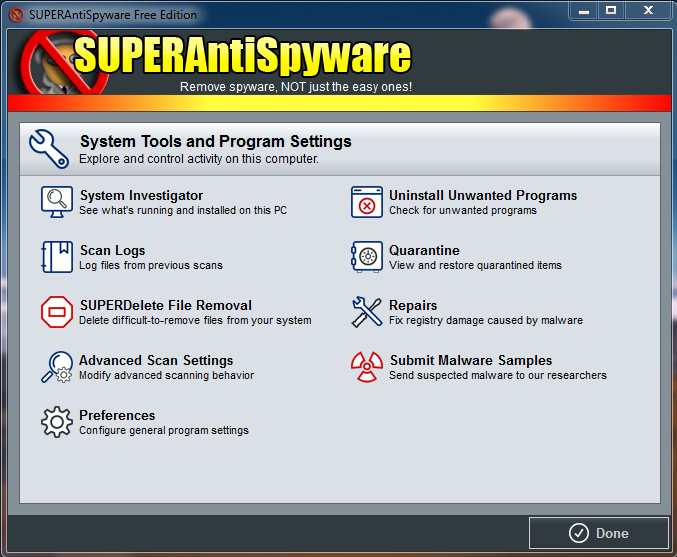Screen dimensions: 677x557
Task: Click the Advanced Scan Settings magnifier icon
Action: point(57,367)
